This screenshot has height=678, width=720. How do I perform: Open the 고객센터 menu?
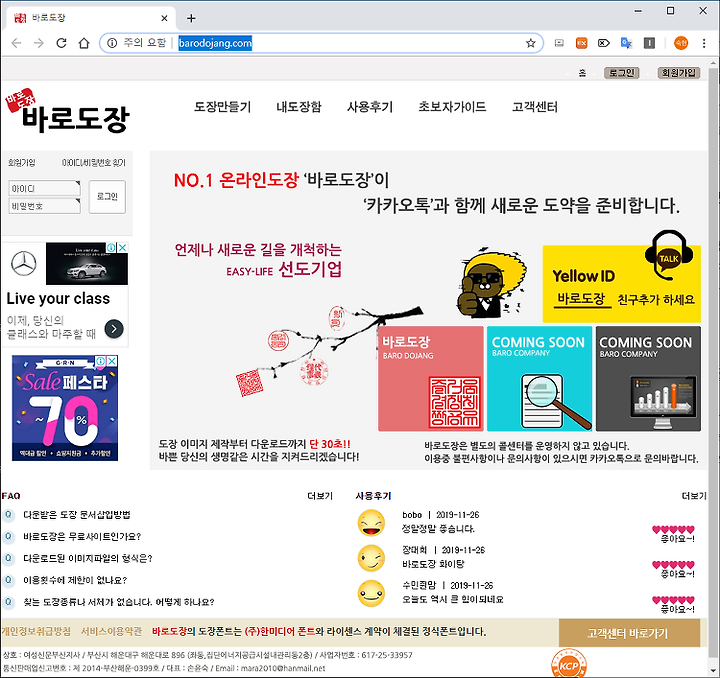(535, 107)
